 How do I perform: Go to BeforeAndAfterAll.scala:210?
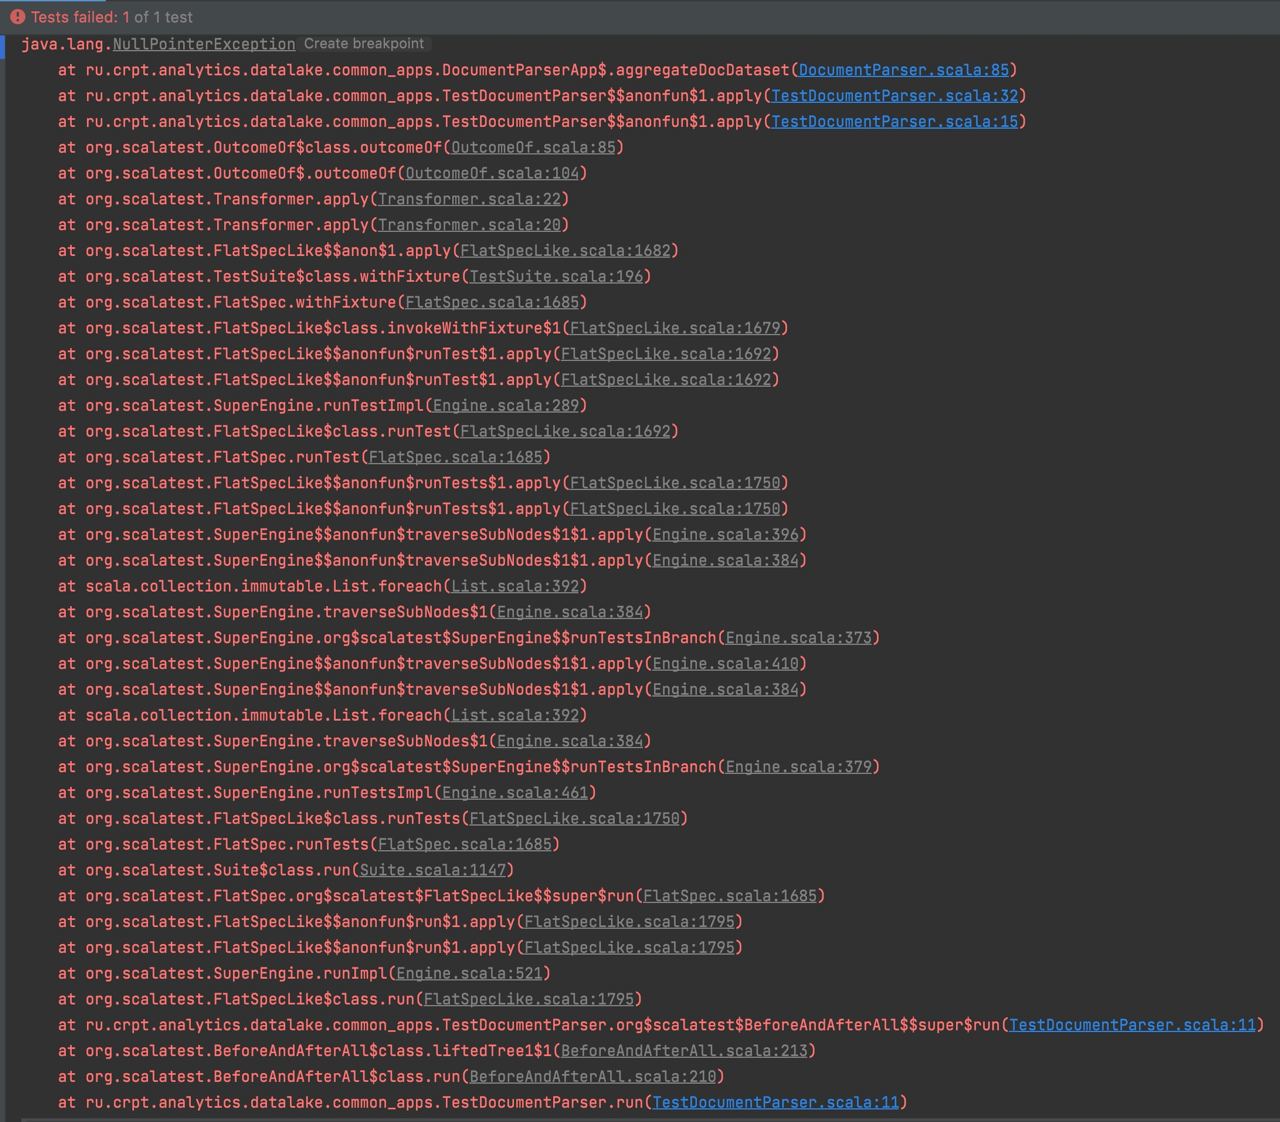pos(593,1077)
